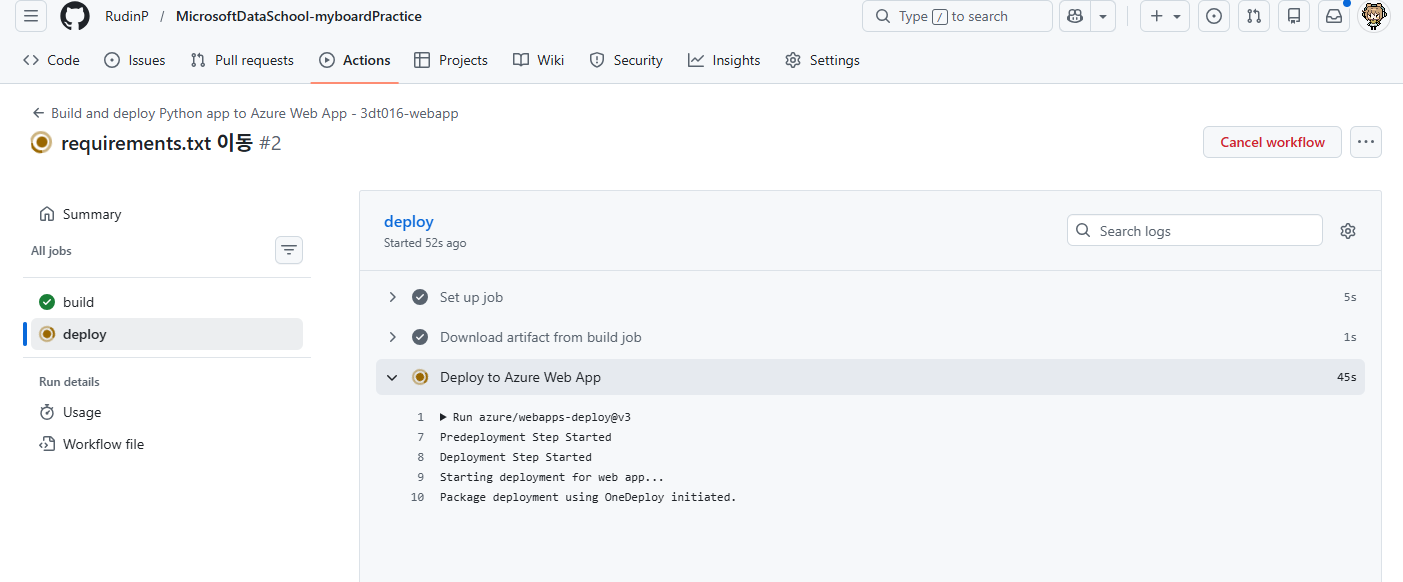1403x582 pixels.
Task: Open the workflow run more options menu
Action: (x=1366, y=142)
